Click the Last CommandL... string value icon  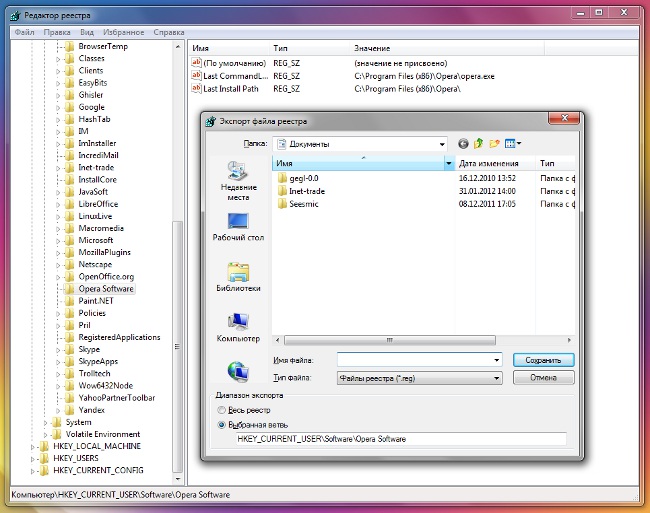pos(196,75)
